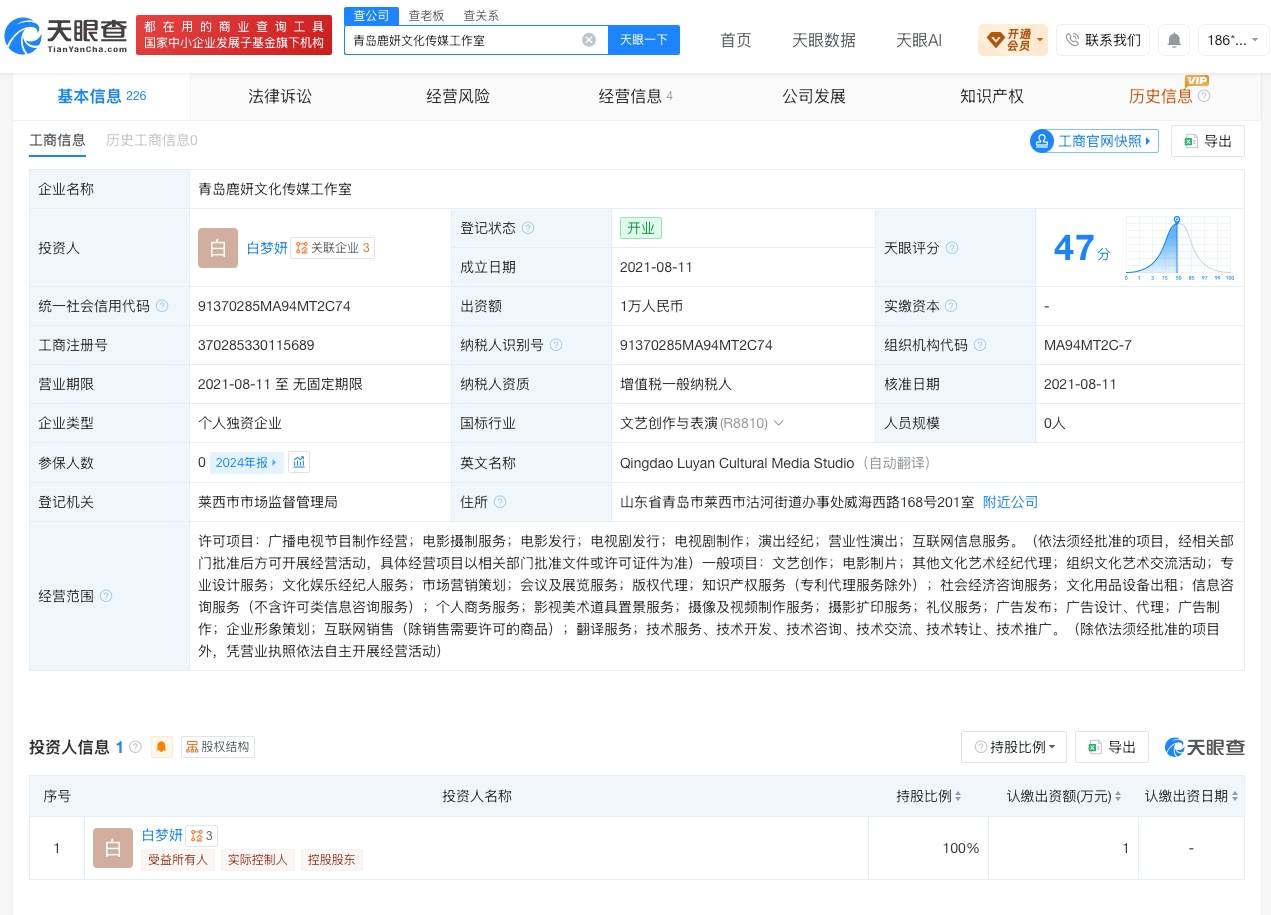Export investor info with lower 导出 button
The height and width of the screenshot is (915, 1271).
point(1112,747)
